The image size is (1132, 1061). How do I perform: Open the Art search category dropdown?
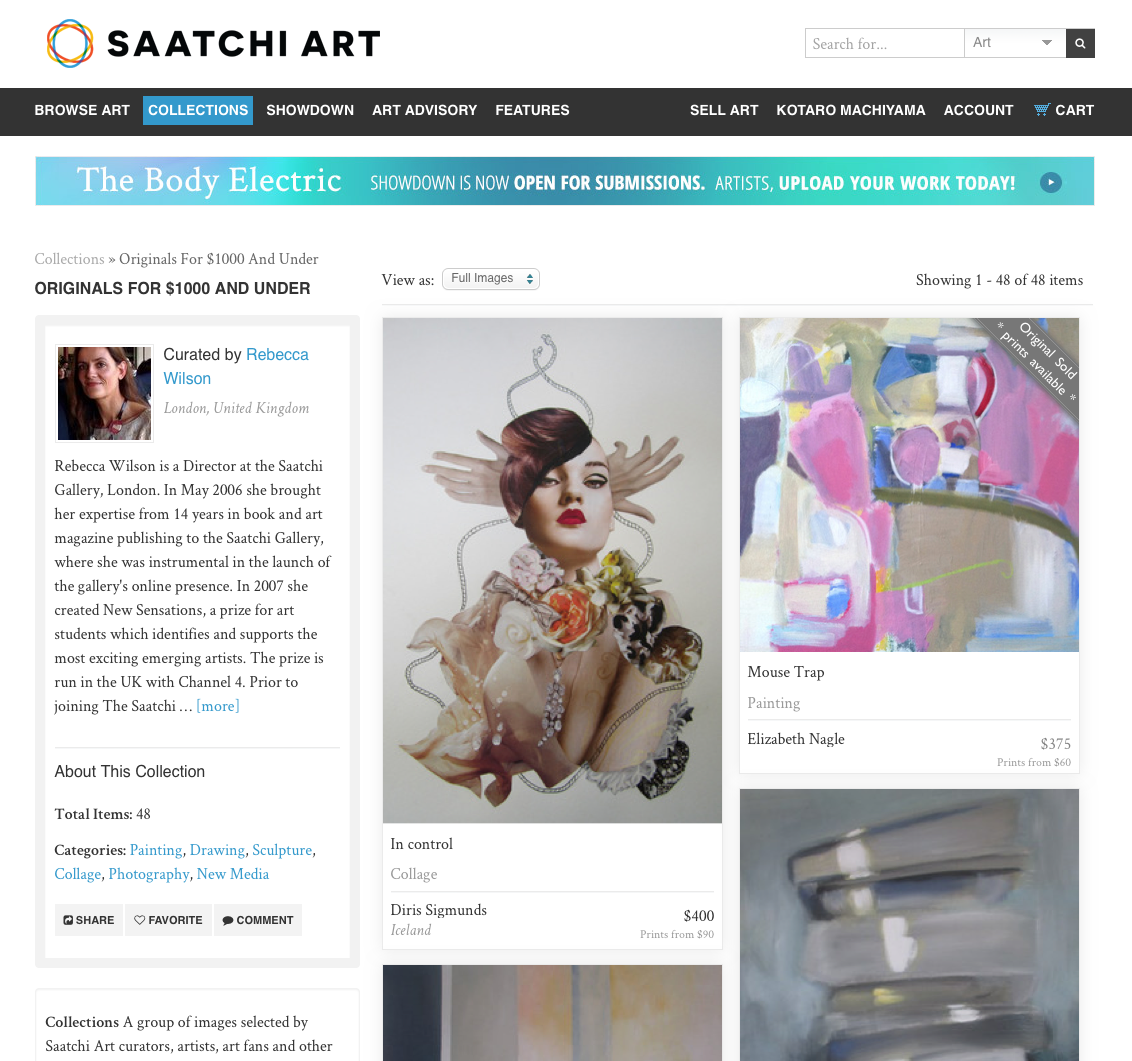(x=1014, y=43)
